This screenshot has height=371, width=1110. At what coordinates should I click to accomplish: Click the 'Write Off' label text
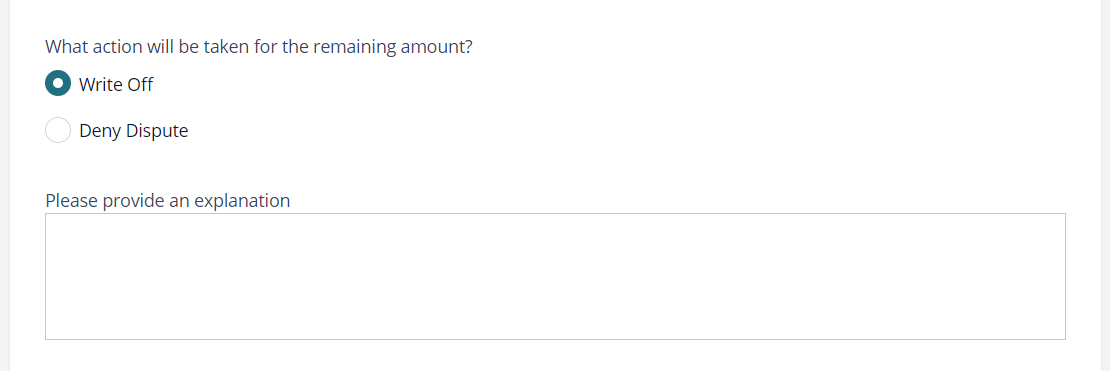tap(116, 84)
